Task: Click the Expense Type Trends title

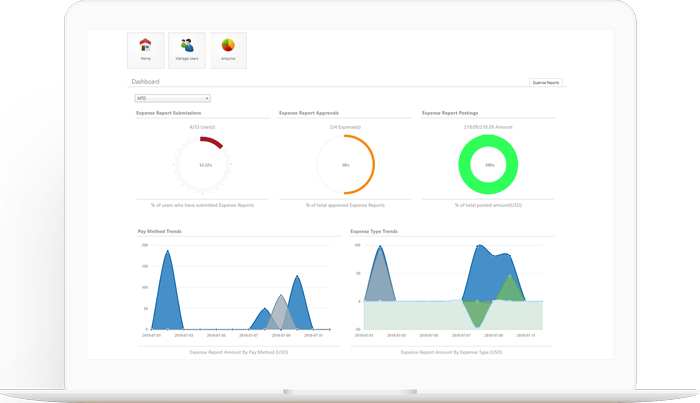Action: pyautogui.click(x=374, y=231)
